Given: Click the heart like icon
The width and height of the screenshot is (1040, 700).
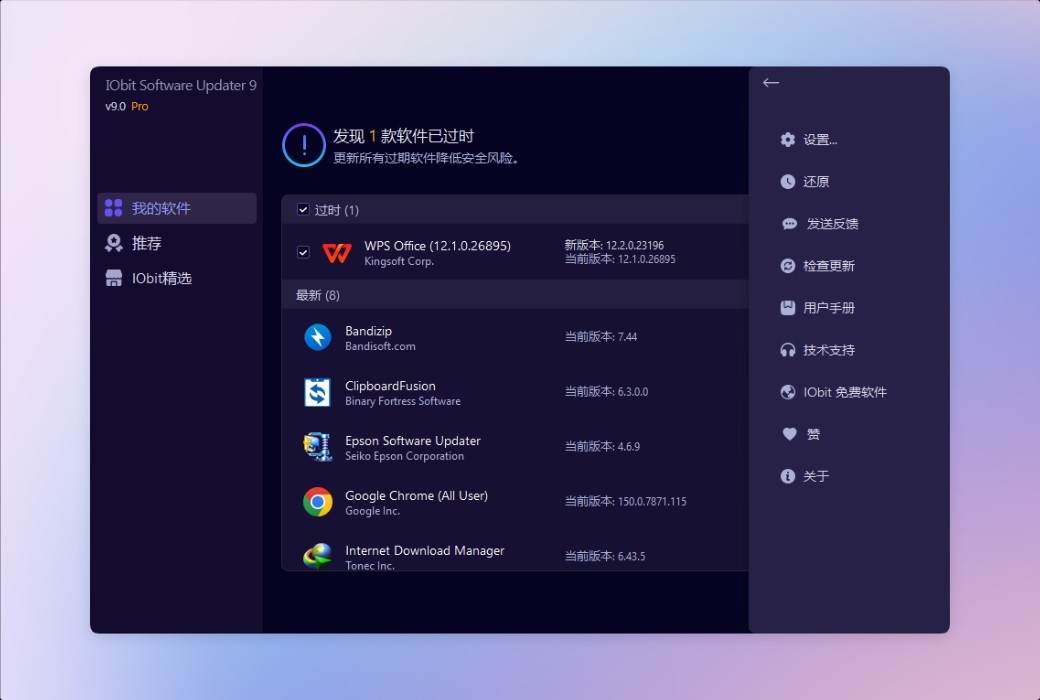Looking at the screenshot, I should (x=789, y=434).
